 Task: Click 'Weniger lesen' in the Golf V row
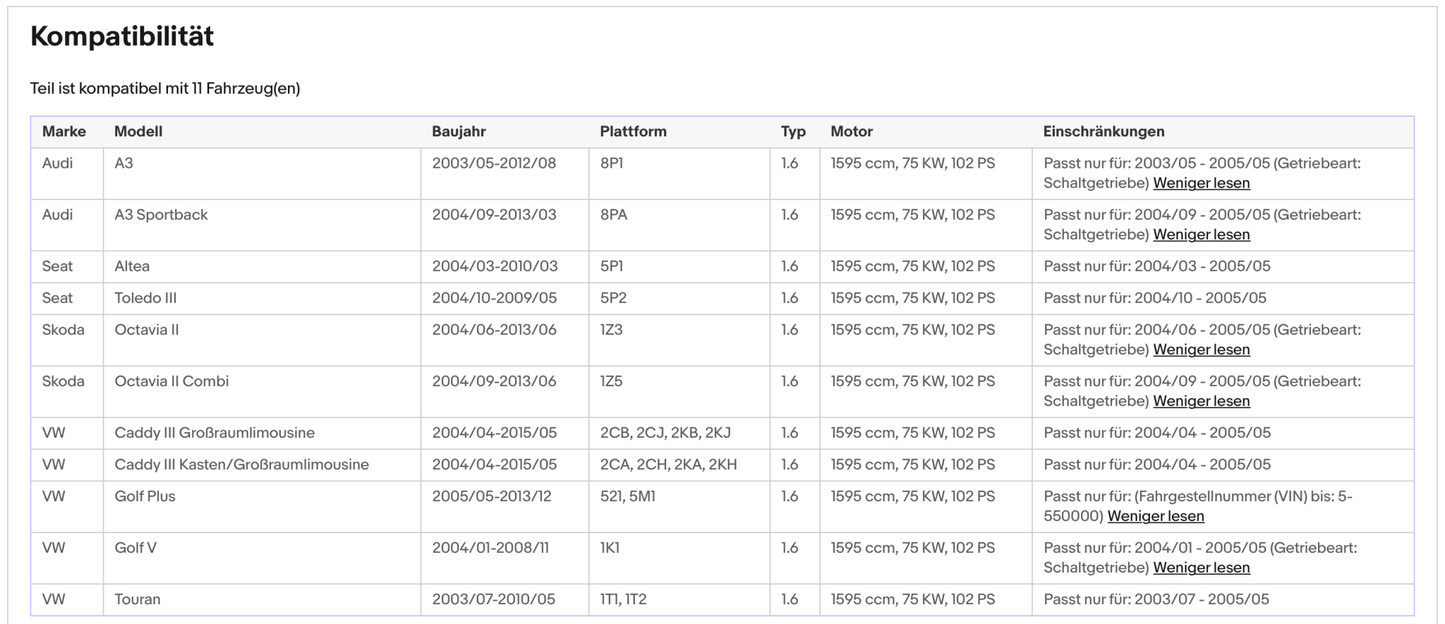1201,568
